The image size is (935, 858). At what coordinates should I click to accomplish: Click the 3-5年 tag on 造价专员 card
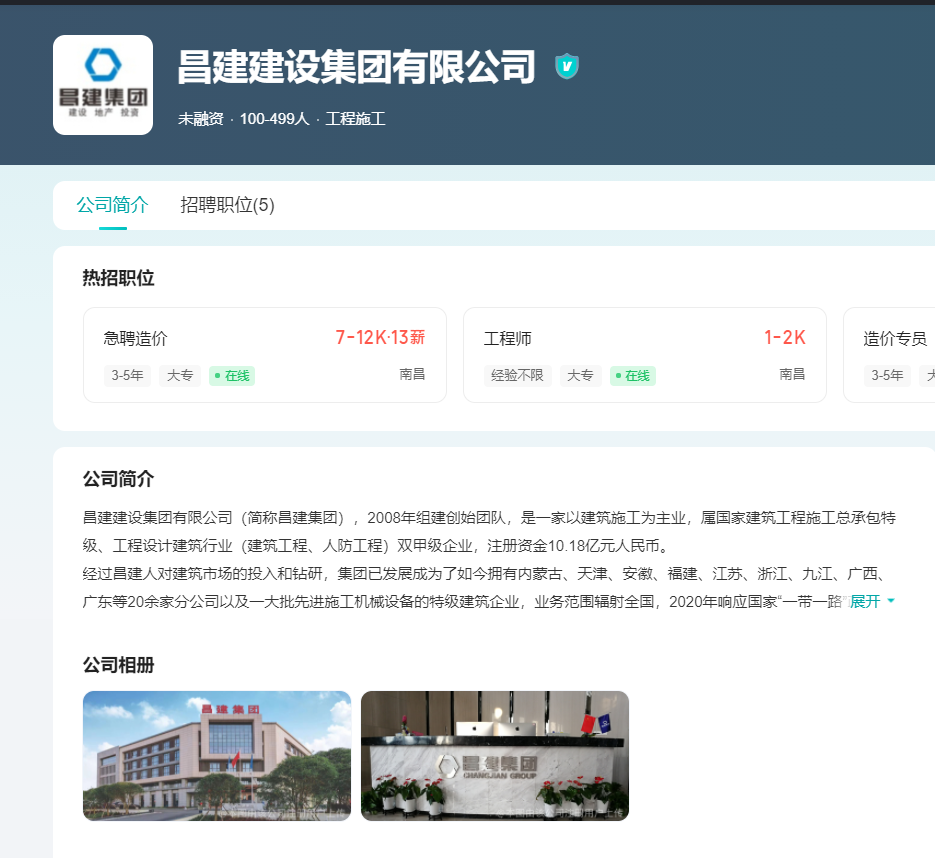pos(887,376)
